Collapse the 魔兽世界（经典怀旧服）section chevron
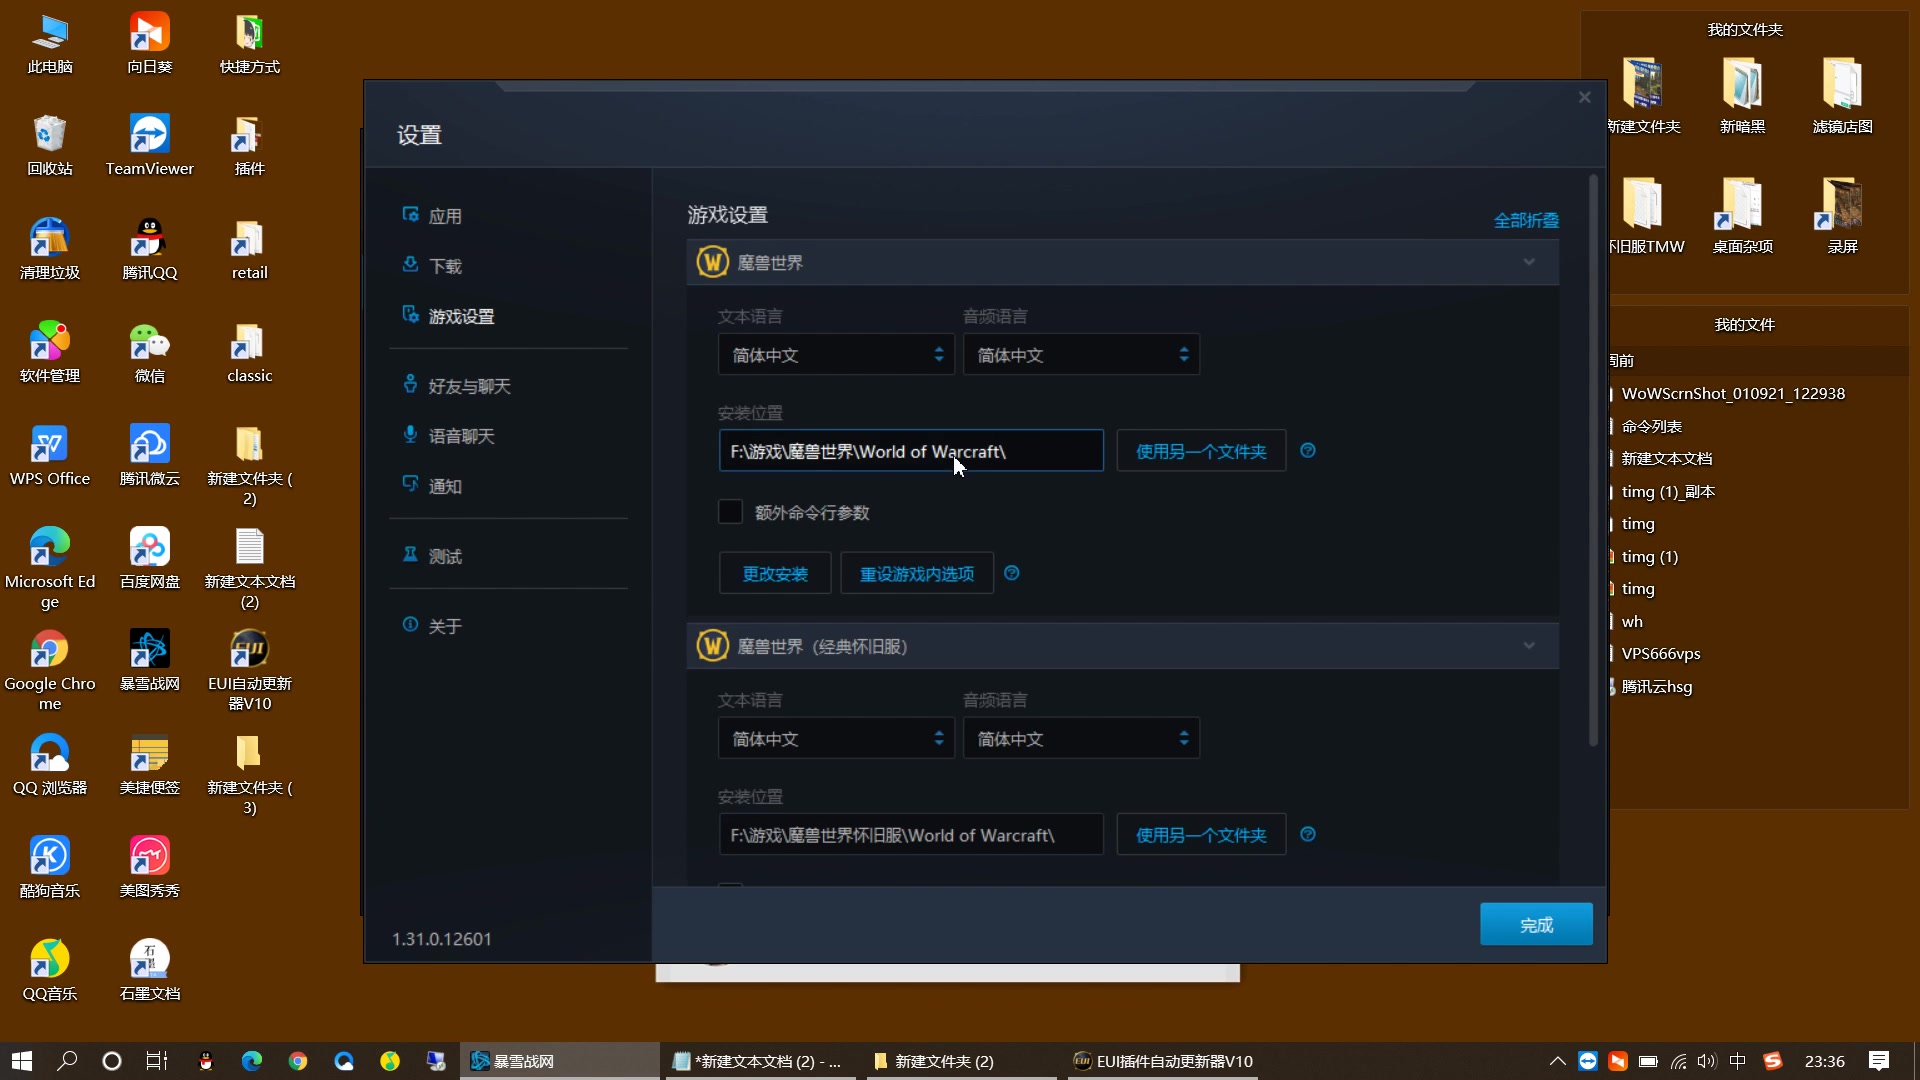The width and height of the screenshot is (1920, 1080). (x=1528, y=645)
